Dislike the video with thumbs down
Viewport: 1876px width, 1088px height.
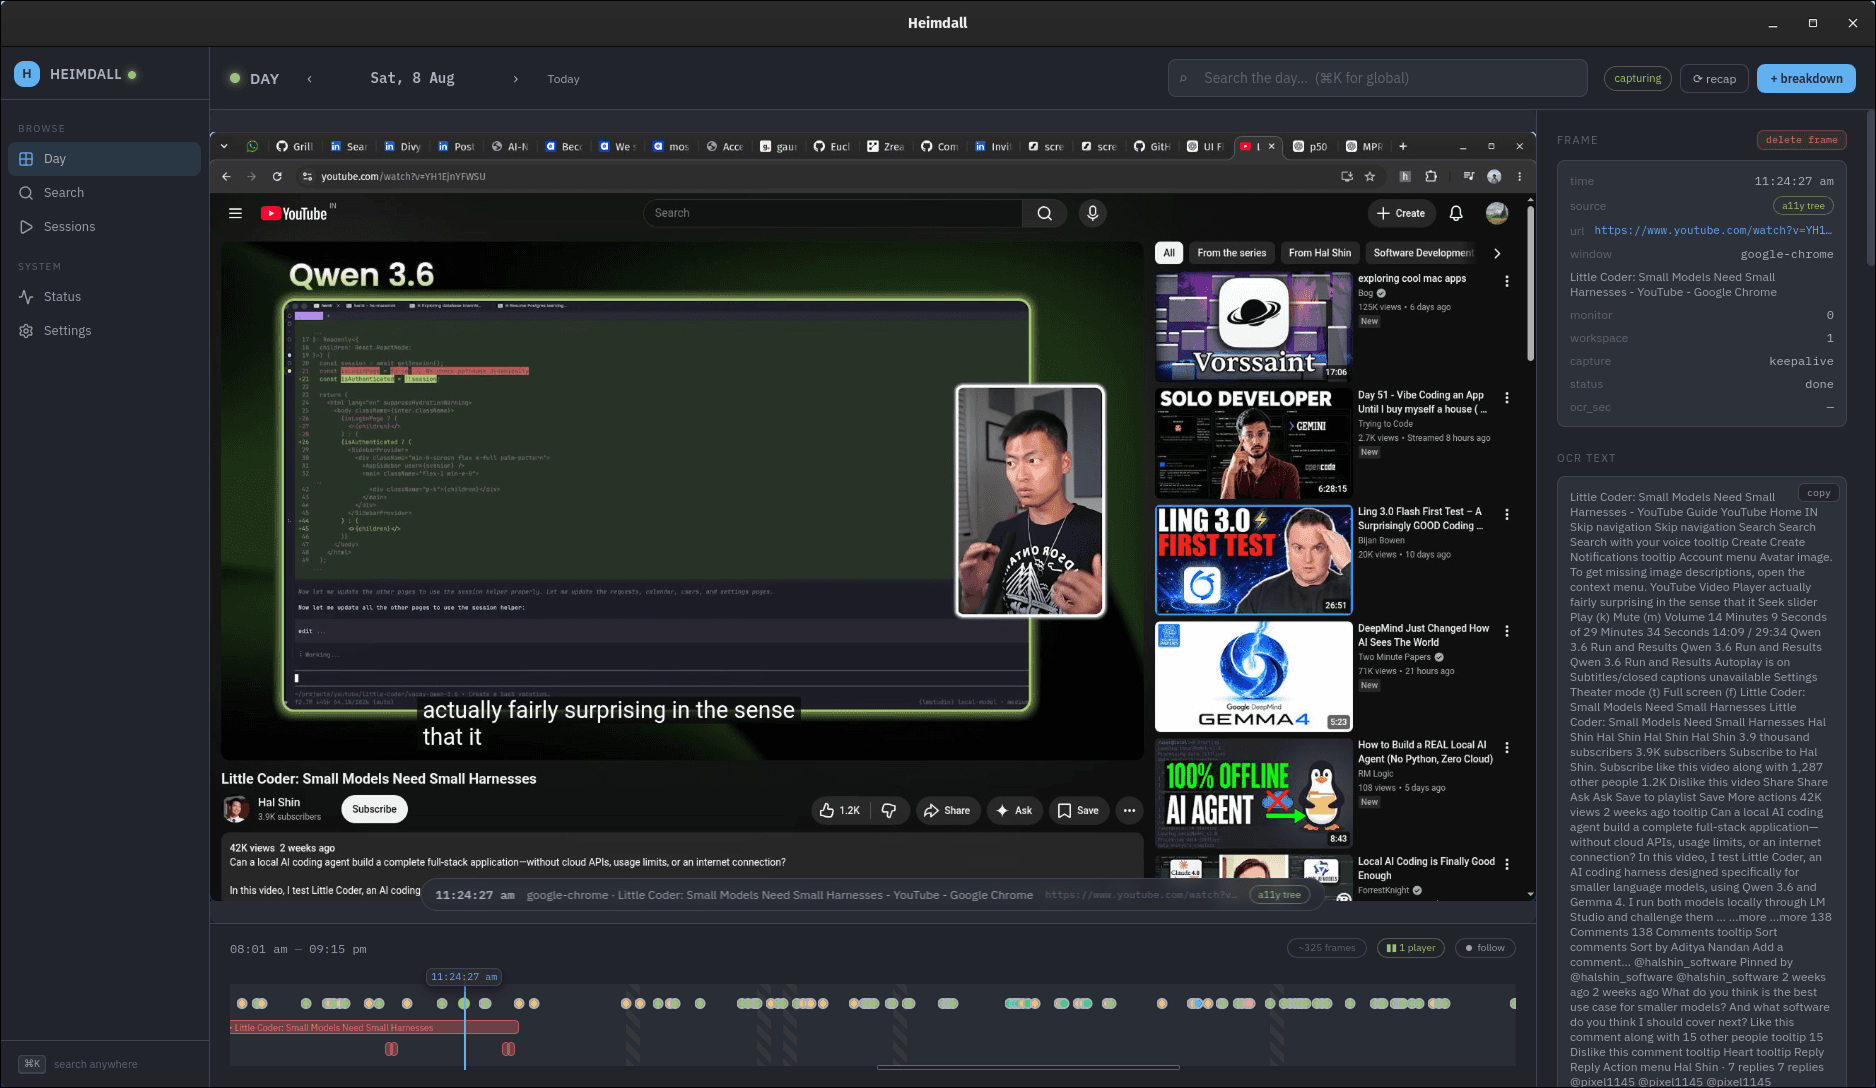tap(889, 811)
